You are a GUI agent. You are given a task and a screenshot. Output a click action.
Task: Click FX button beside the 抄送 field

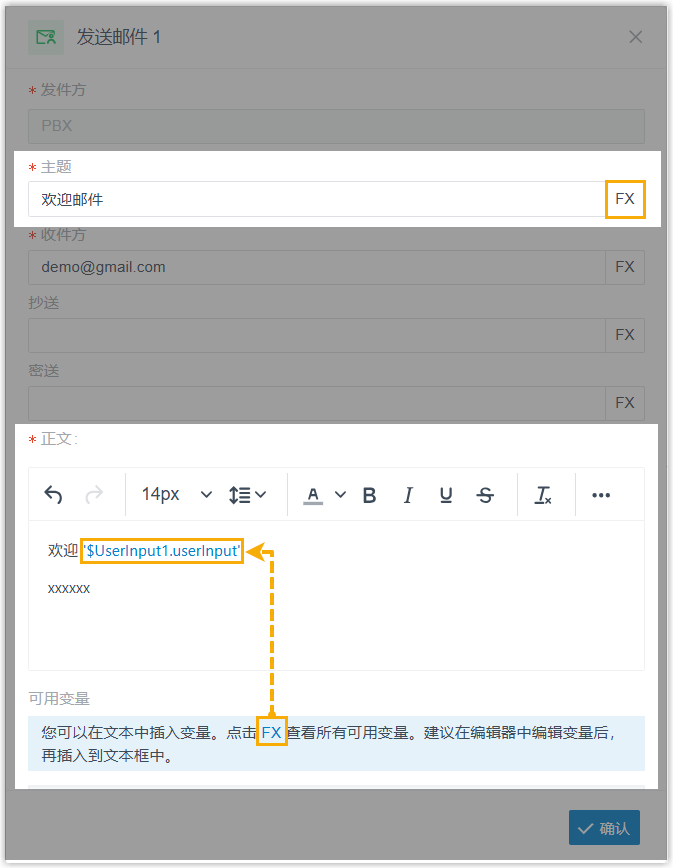625,335
